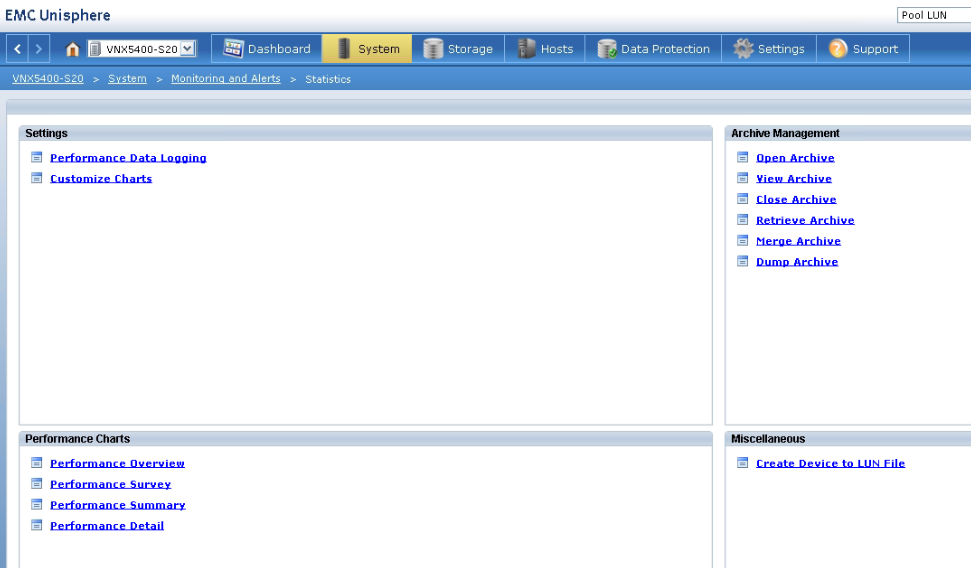Click the back navigation arrow
The height and width of the screenshot is (568, 971).
18,49
